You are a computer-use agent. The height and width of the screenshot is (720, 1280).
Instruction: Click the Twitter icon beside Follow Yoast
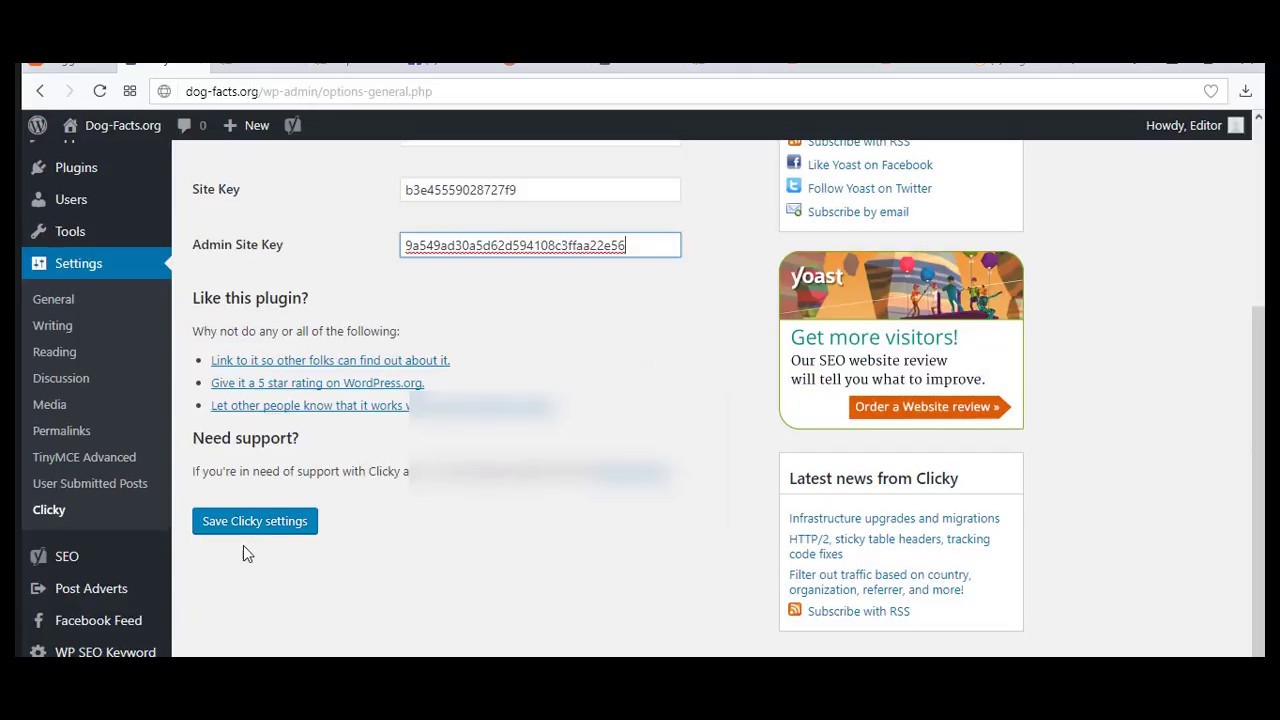coord(794,186)
